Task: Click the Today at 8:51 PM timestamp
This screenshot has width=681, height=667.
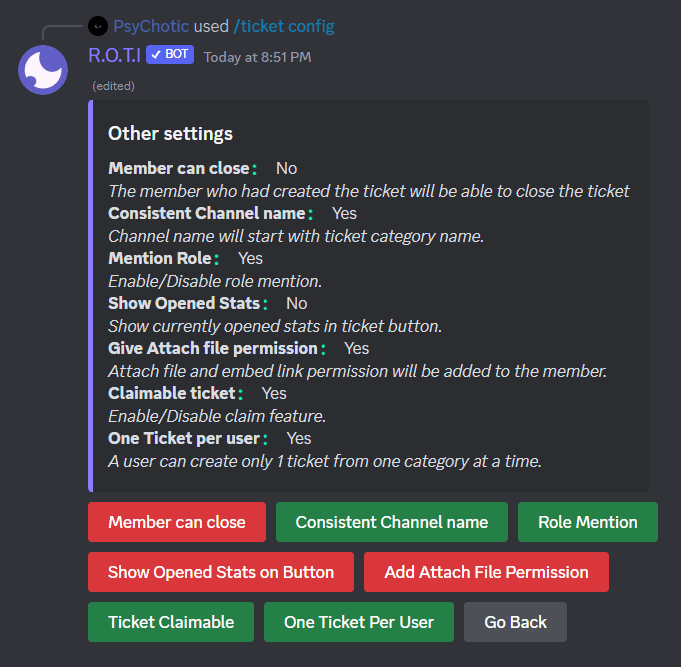Action: [x=258, y=57]
